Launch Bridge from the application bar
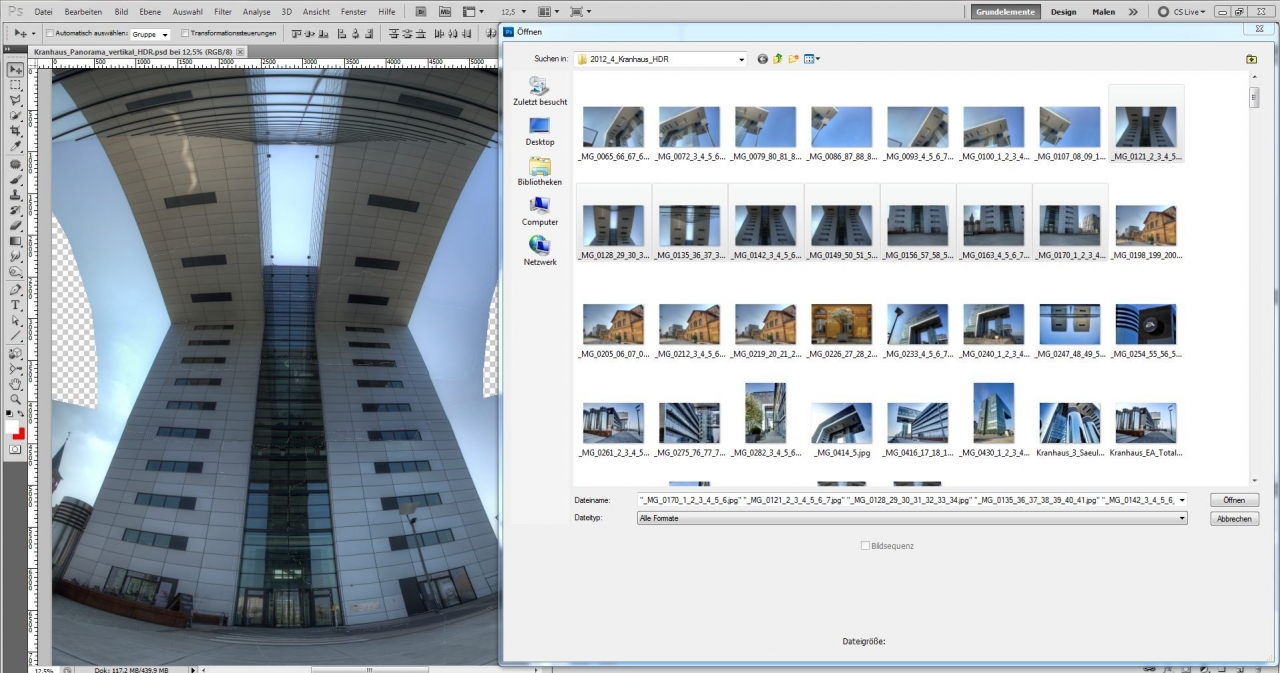Image resolution: width=1280 pixels, height=673 pixels. click(421, 12)
